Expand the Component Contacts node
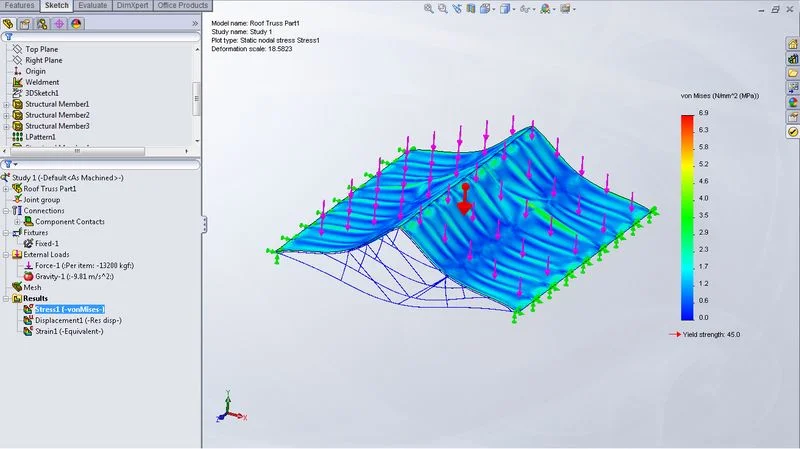Viewport: 800px width, 449px height. [18, 222]
